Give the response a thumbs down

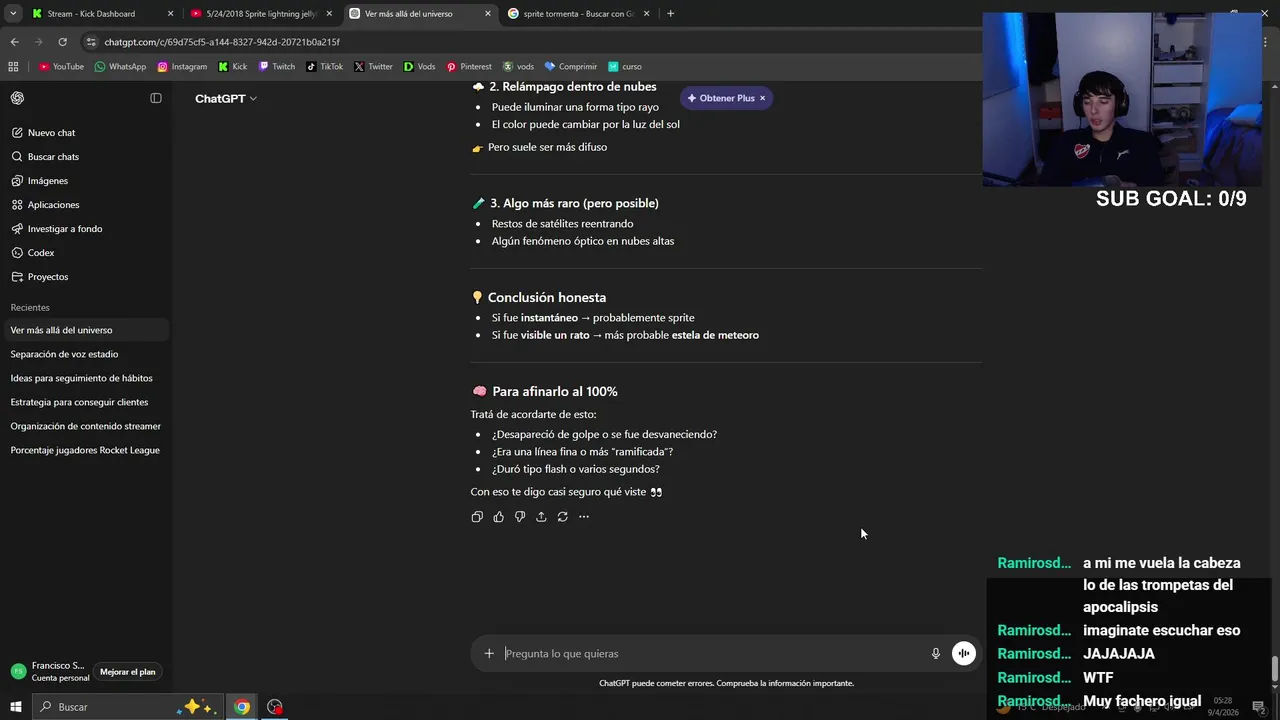(x=520, y=517)
